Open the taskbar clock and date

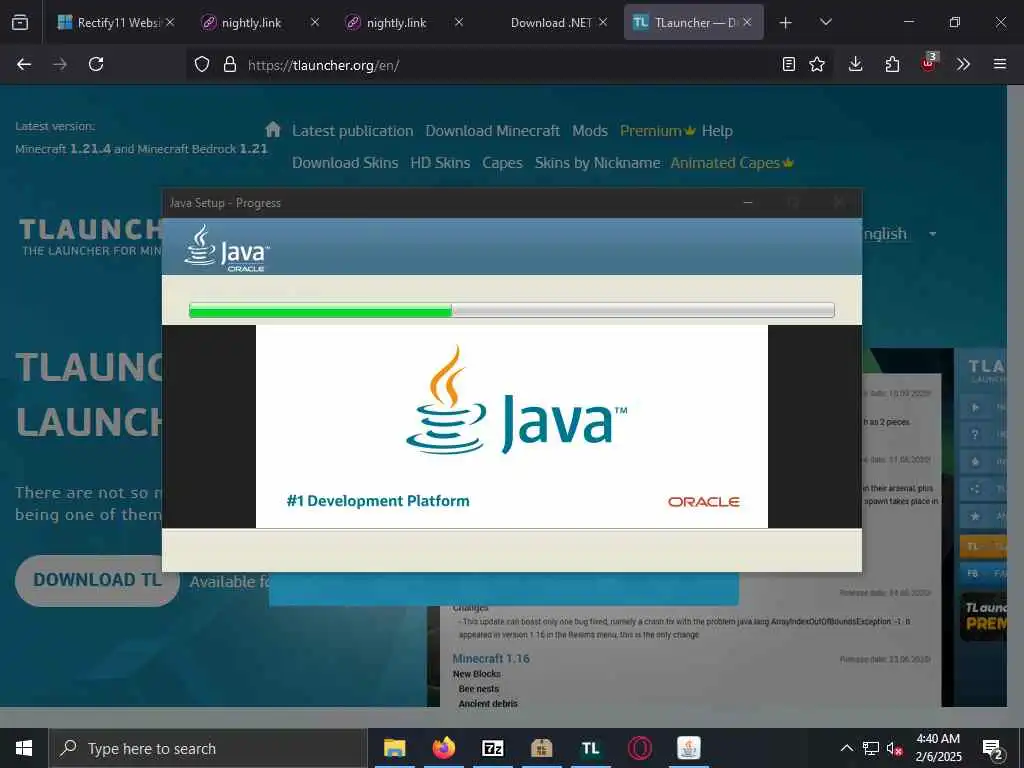(938, 748)
